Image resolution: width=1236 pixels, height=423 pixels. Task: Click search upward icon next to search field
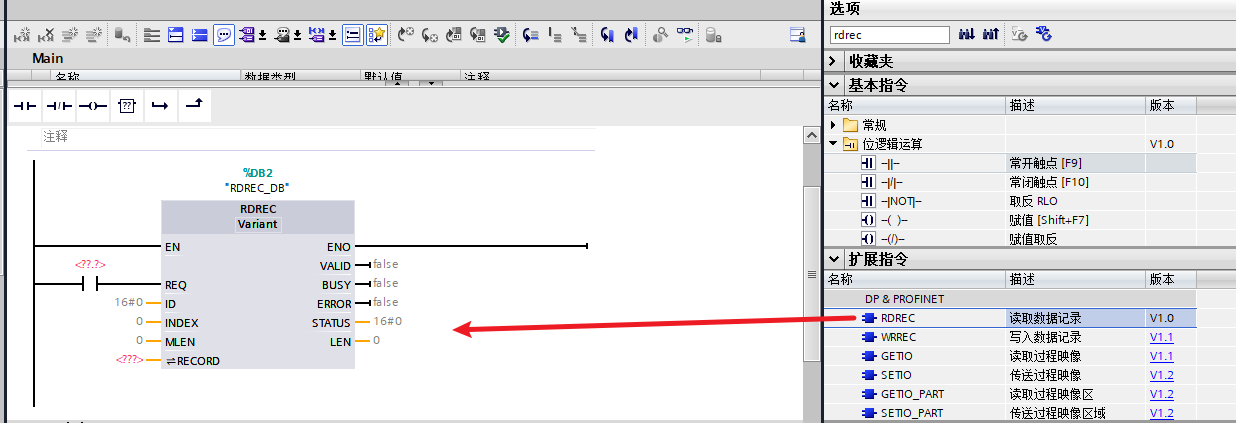990,34
